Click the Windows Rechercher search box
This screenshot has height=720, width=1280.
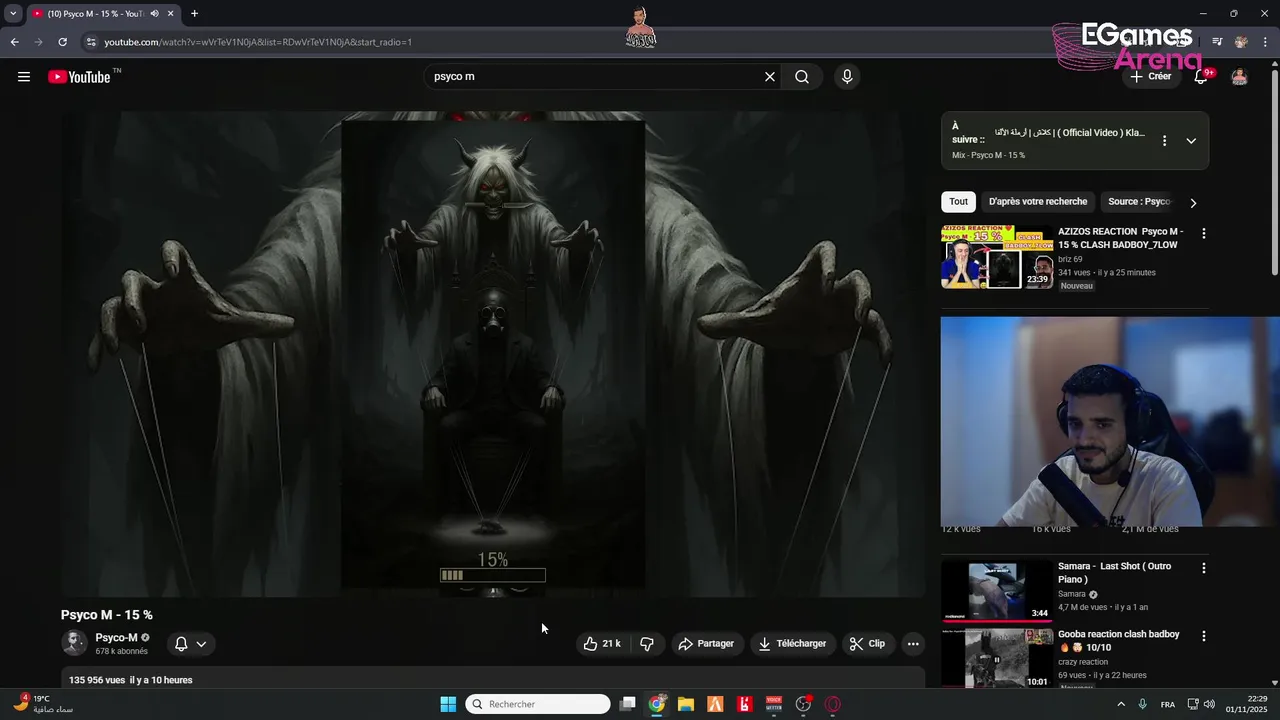tap(538, 704)
